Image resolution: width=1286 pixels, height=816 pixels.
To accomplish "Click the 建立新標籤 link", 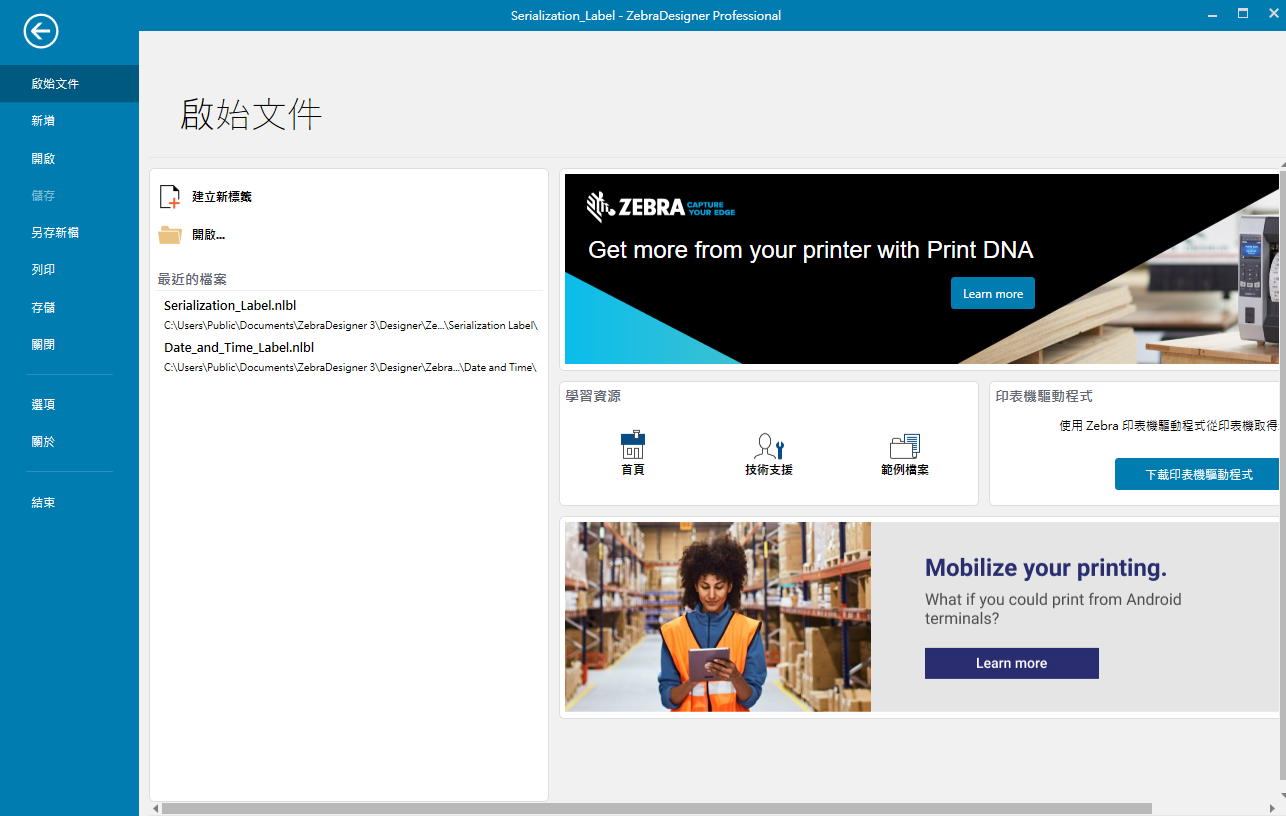I will pyautogui.click(x=222, y=197).
